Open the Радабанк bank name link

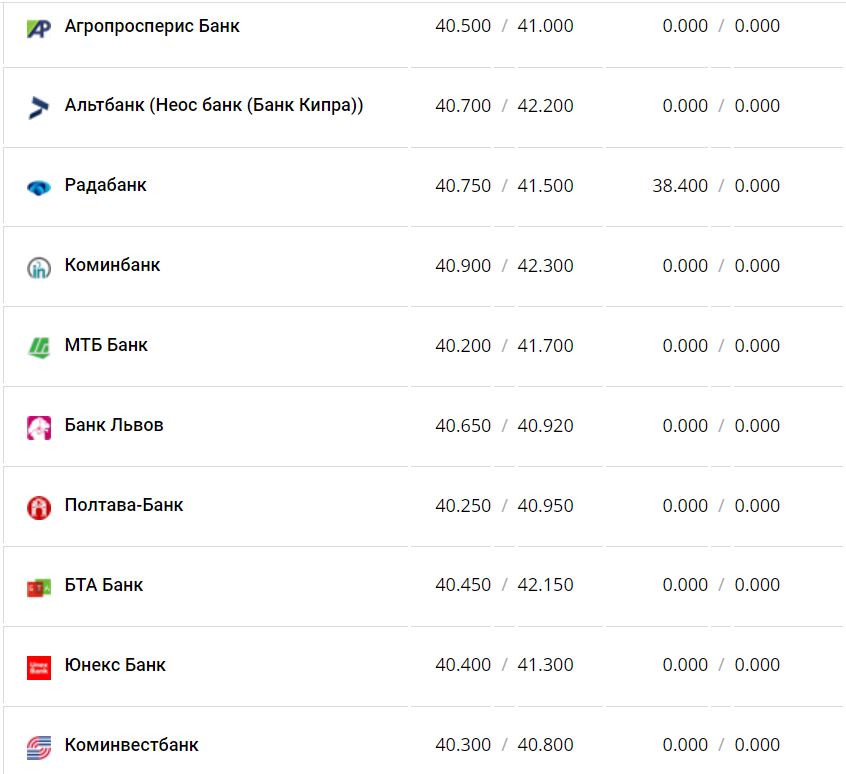pyautogui.click(x=105, y=185)
